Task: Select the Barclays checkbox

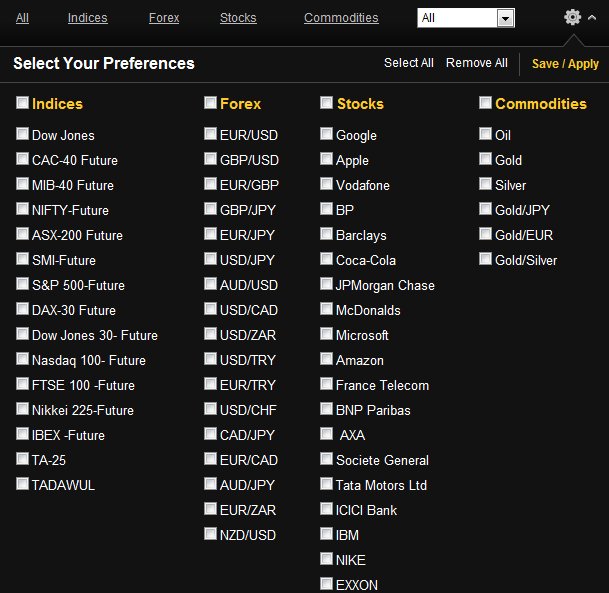Action: pos(327,234)
